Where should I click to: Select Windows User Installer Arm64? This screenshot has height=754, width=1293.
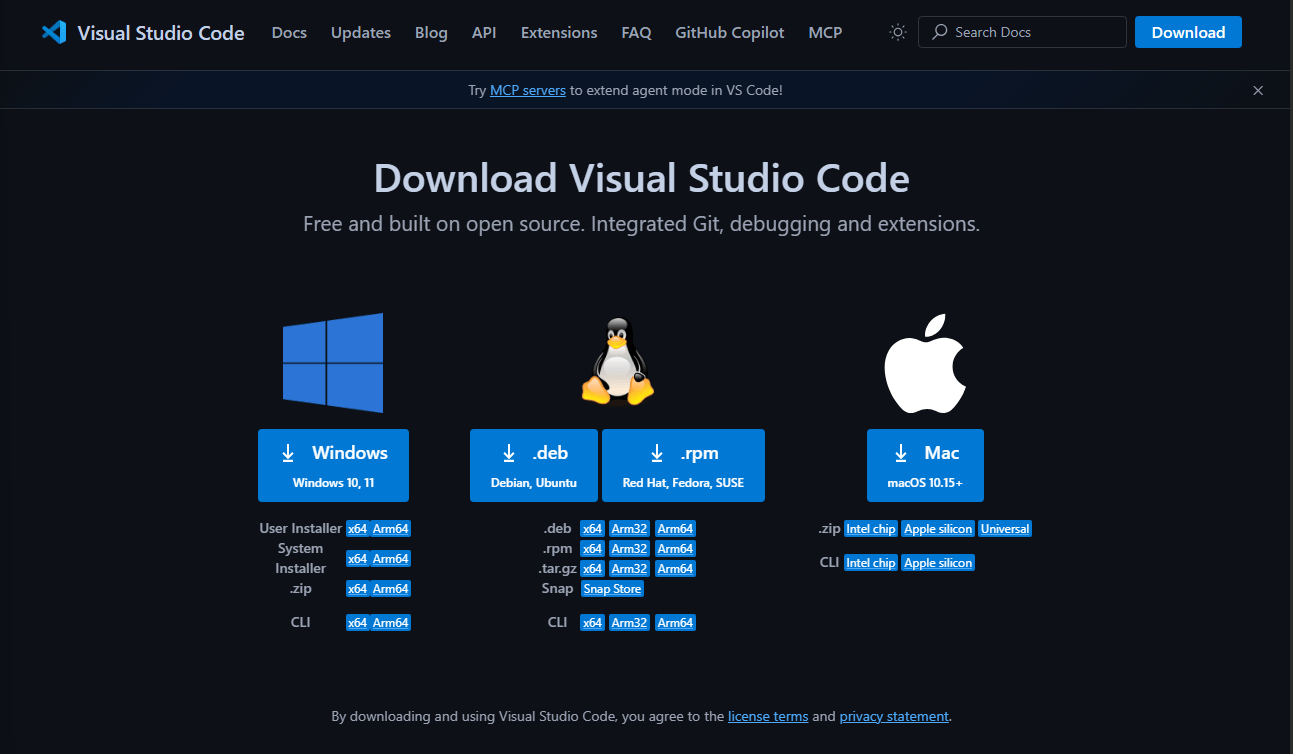391,529
